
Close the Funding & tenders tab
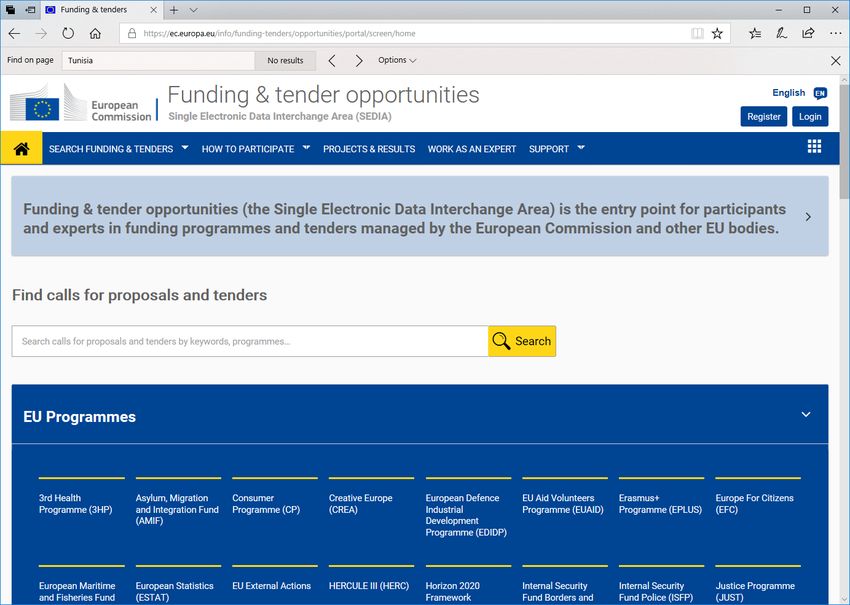click(x=153, y=10)
